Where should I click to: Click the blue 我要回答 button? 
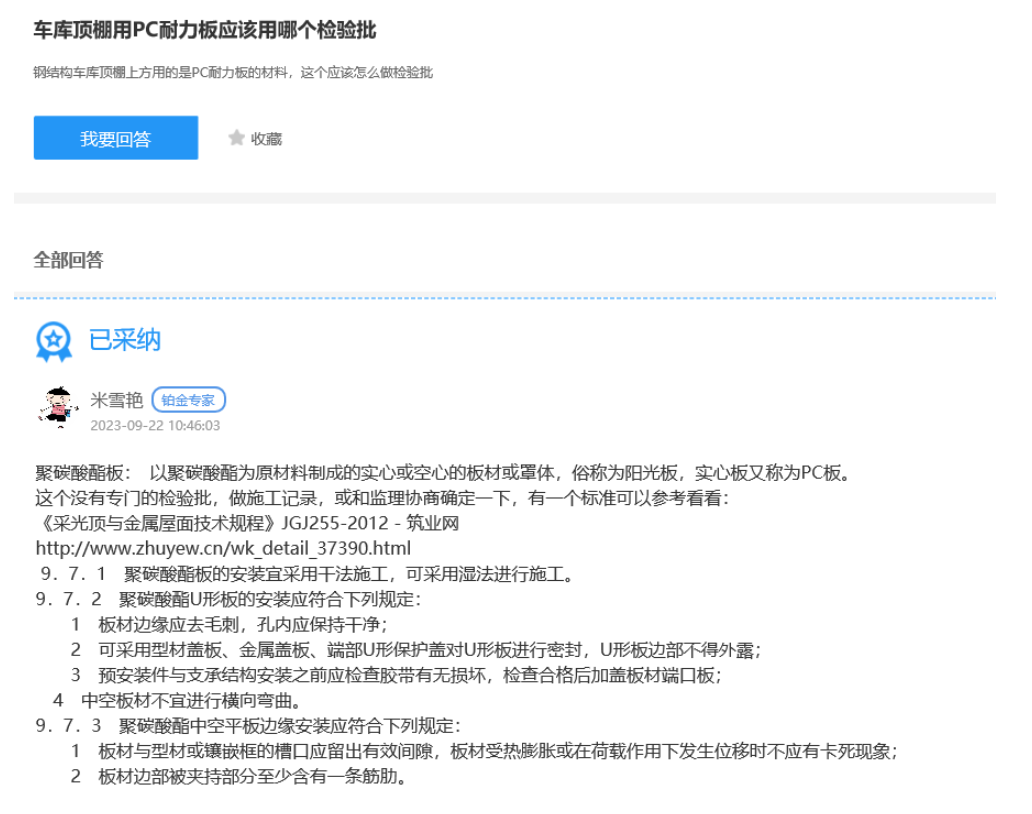coord(116,138)
